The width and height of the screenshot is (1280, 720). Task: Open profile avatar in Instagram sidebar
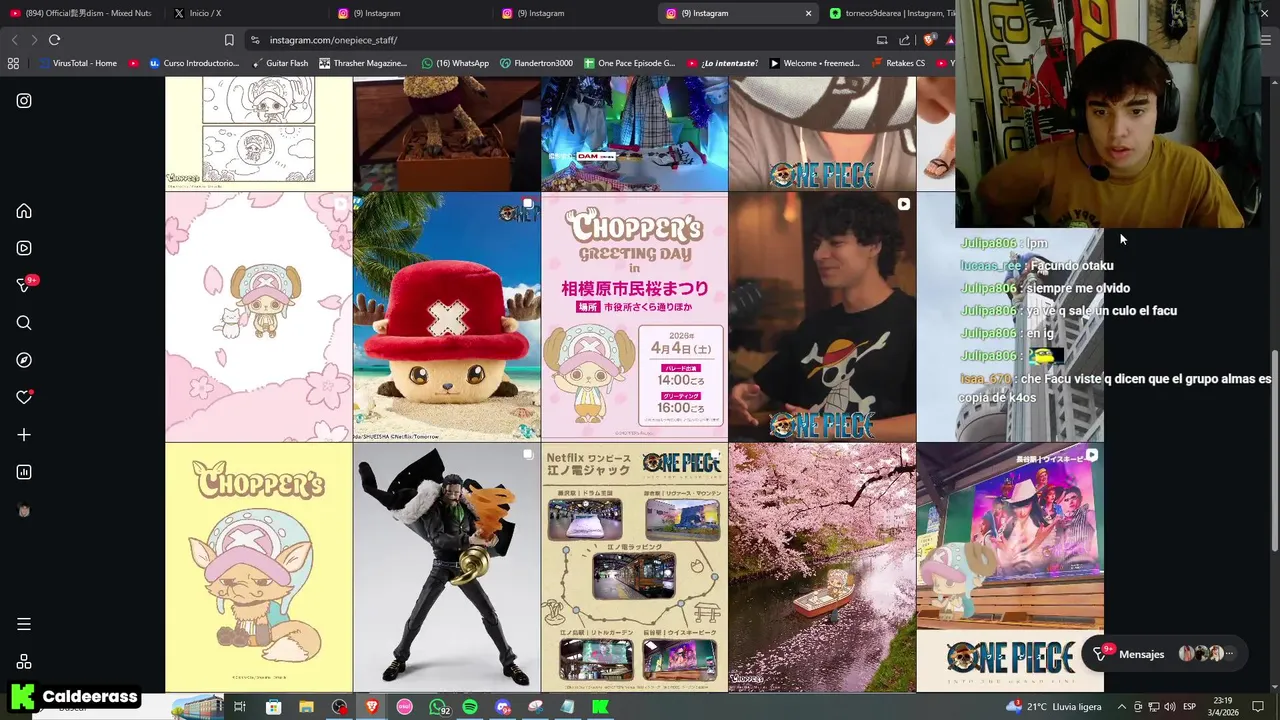(24, 510)
